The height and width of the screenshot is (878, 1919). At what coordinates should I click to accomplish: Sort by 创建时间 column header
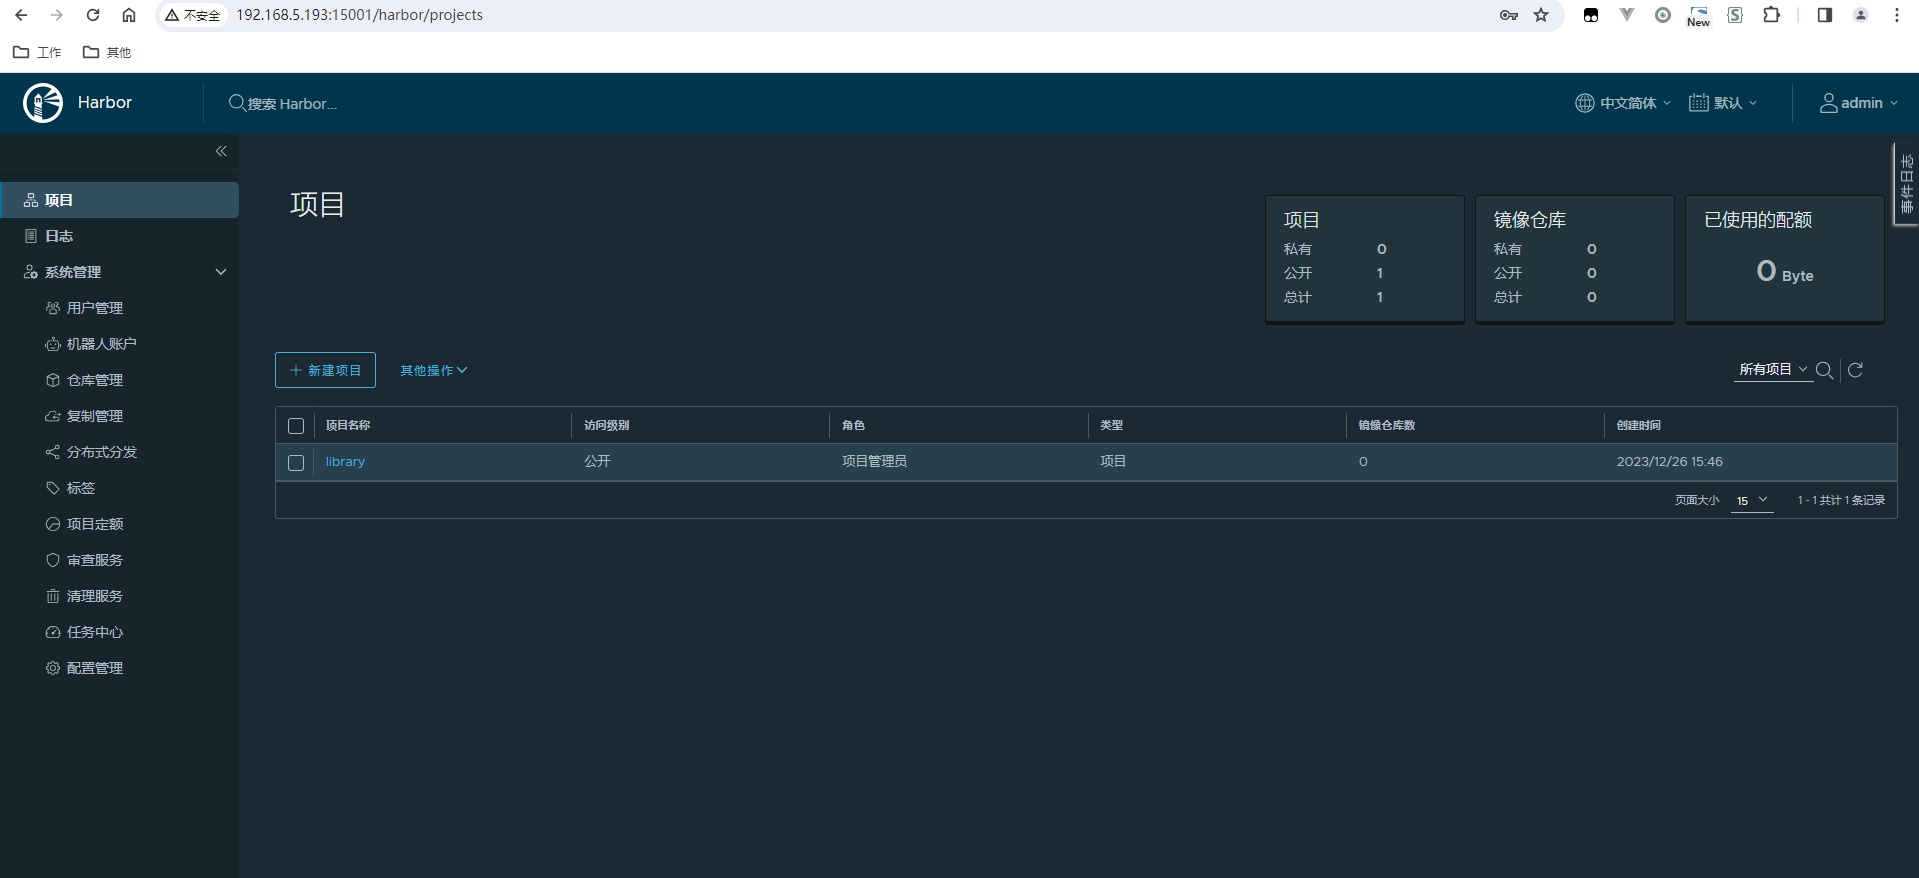click(x=1638, y=425)
